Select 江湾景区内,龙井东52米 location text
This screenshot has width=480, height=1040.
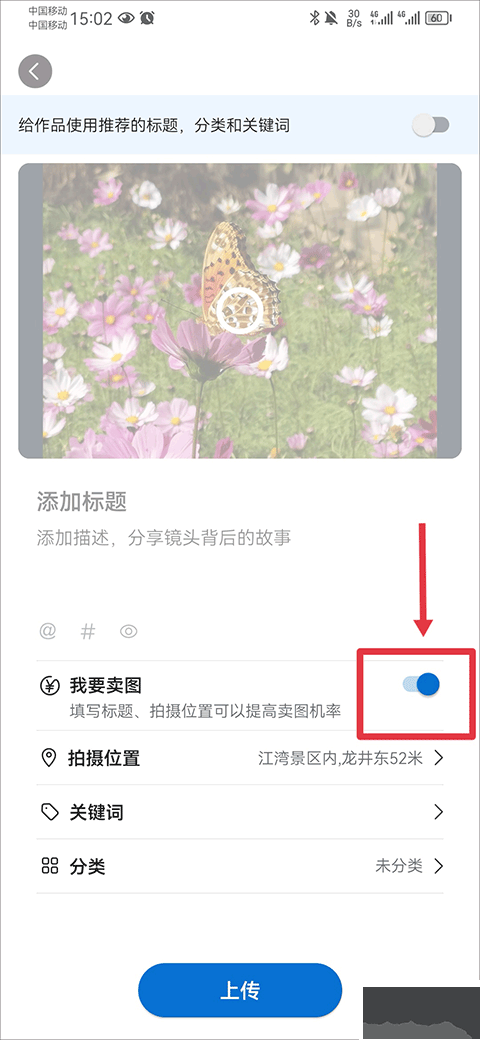(x=340, y=758)
